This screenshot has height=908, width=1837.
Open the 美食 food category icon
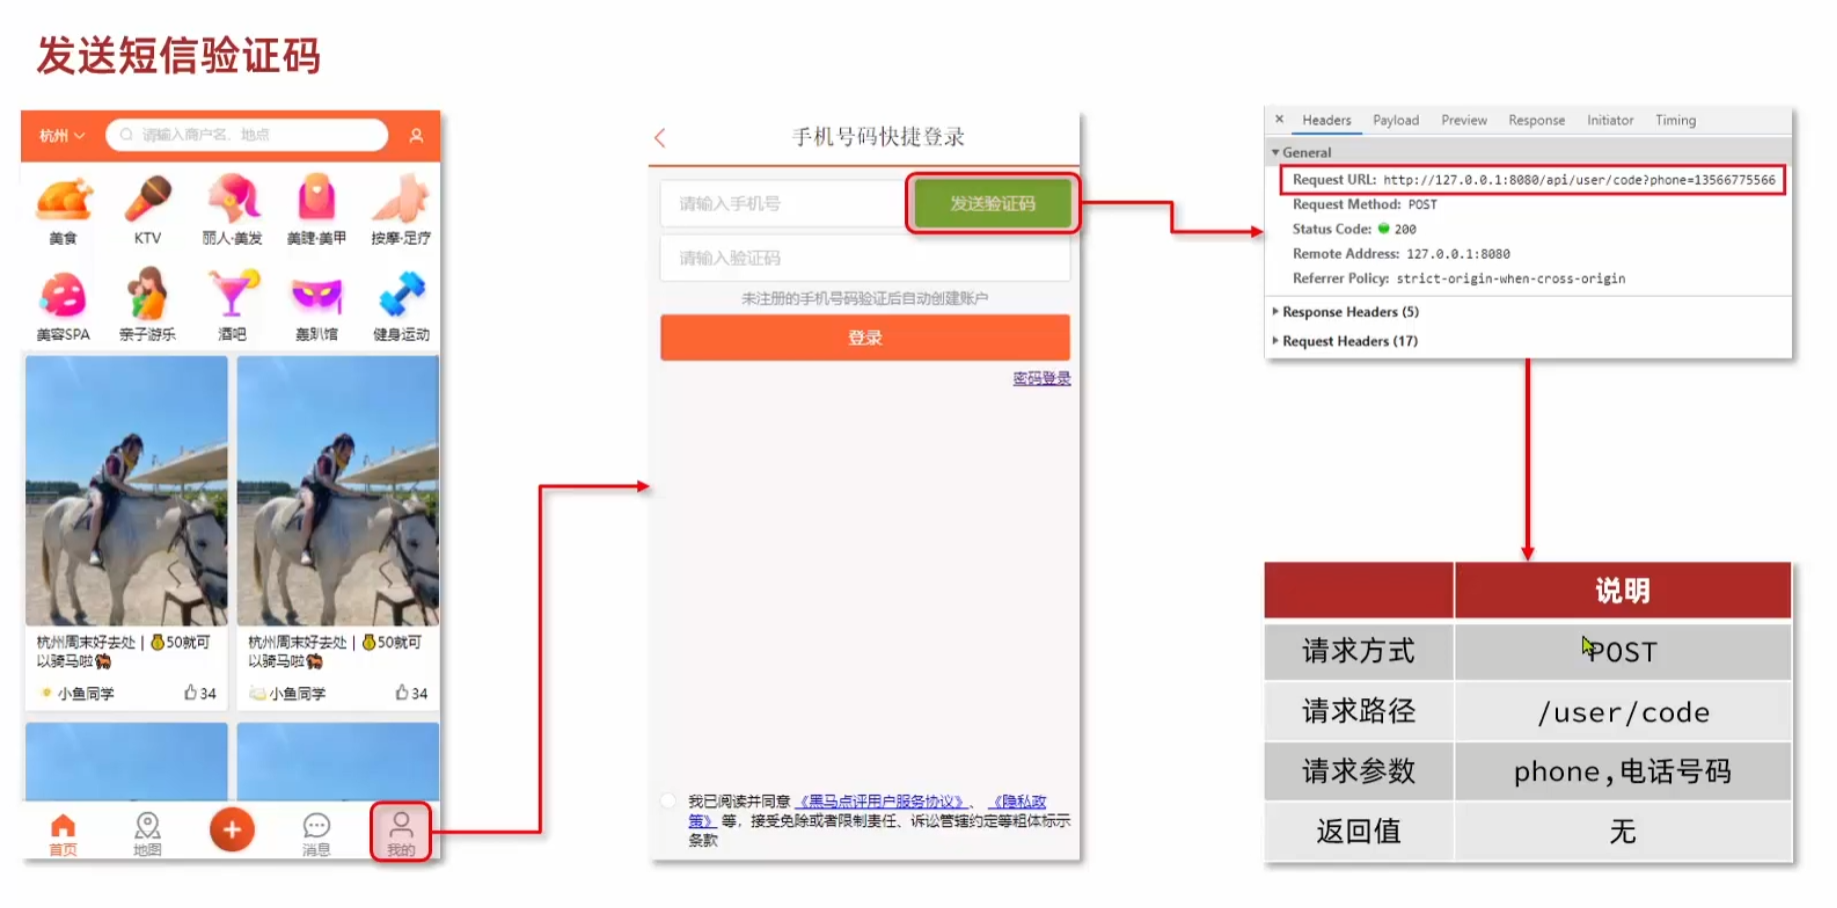[x=63, y=199]
